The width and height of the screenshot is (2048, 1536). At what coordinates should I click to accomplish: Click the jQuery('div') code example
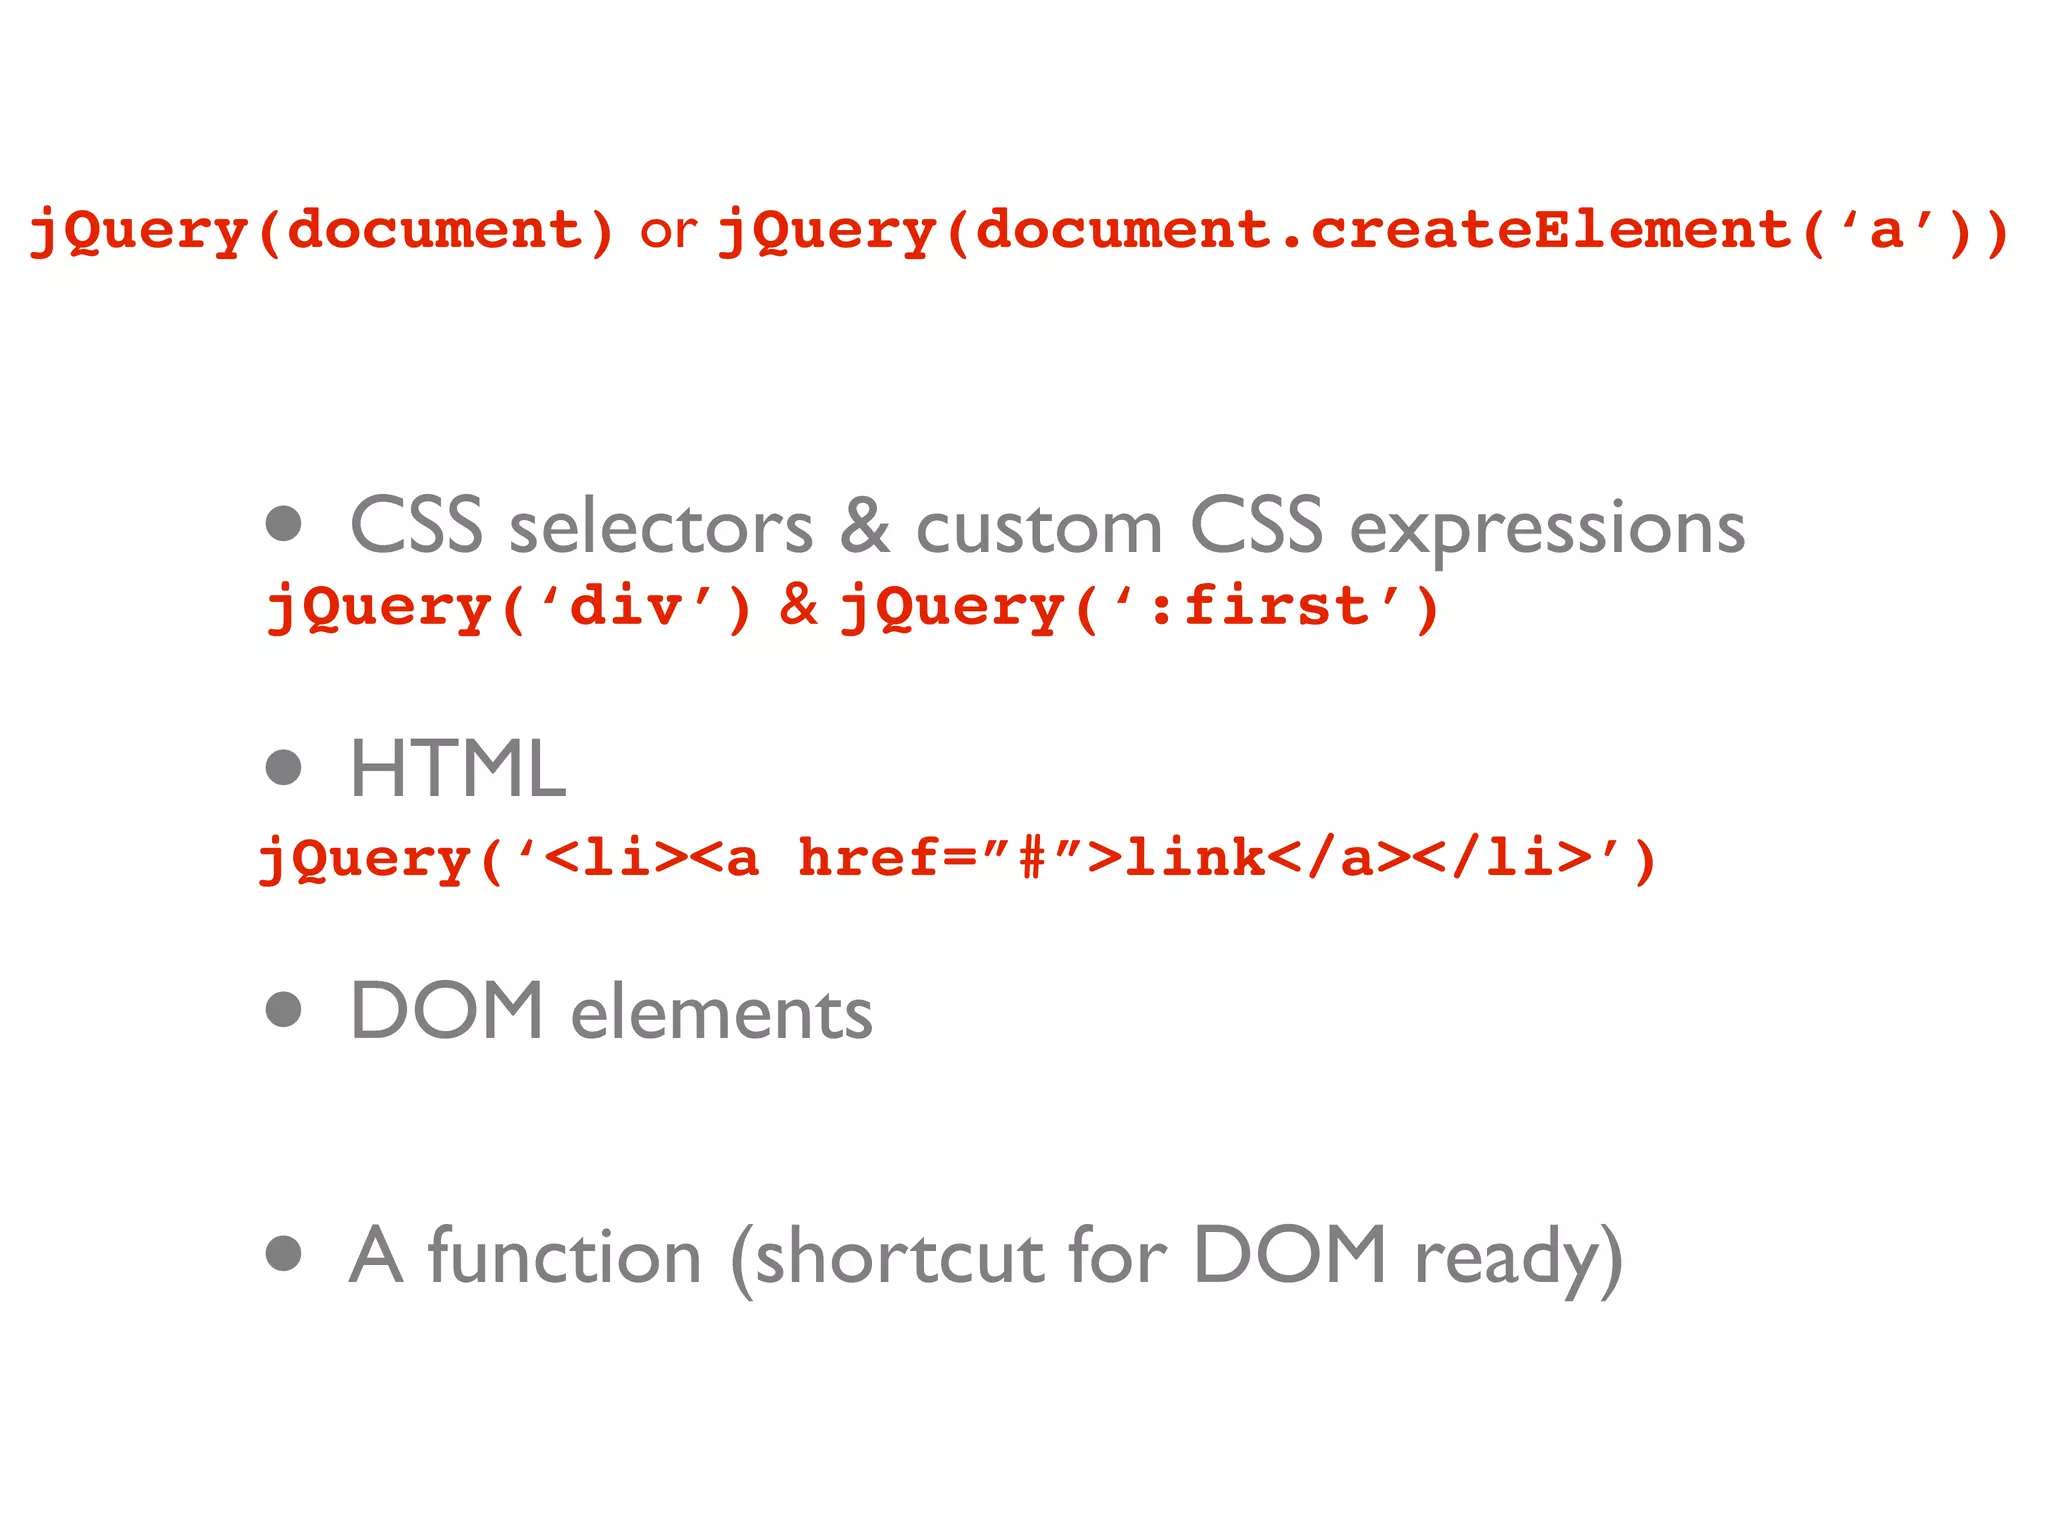tap(508, 608)
